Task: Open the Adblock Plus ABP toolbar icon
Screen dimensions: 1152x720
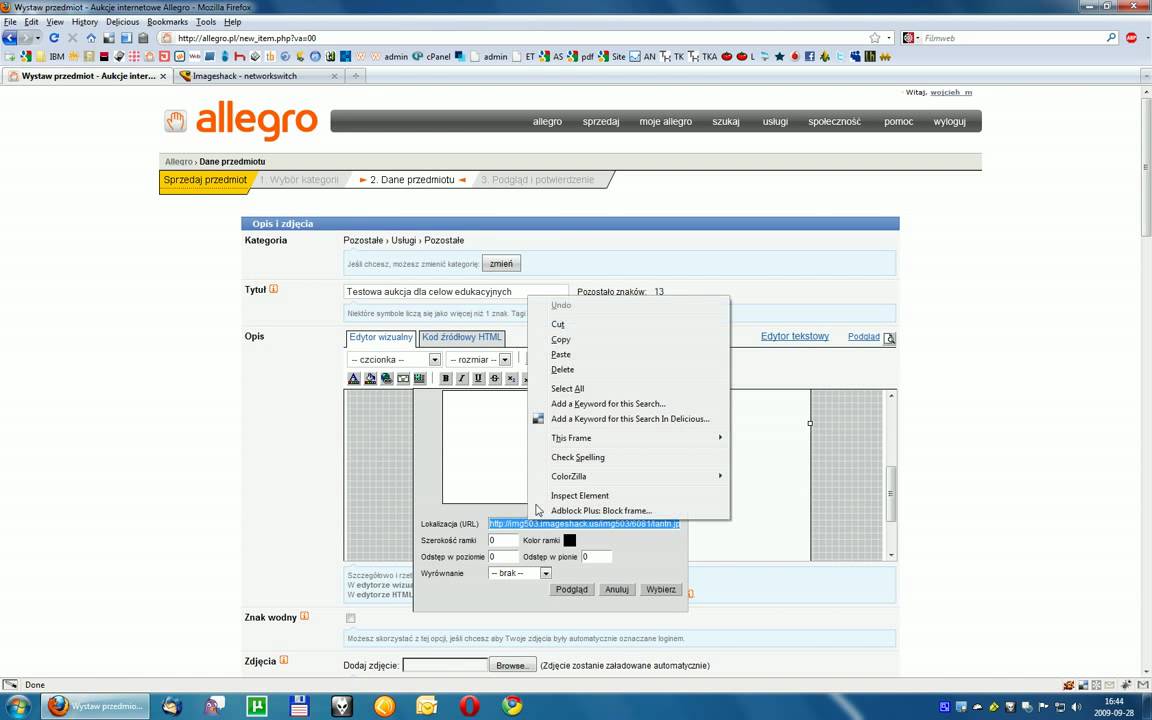Action: tap(1131, 37)
